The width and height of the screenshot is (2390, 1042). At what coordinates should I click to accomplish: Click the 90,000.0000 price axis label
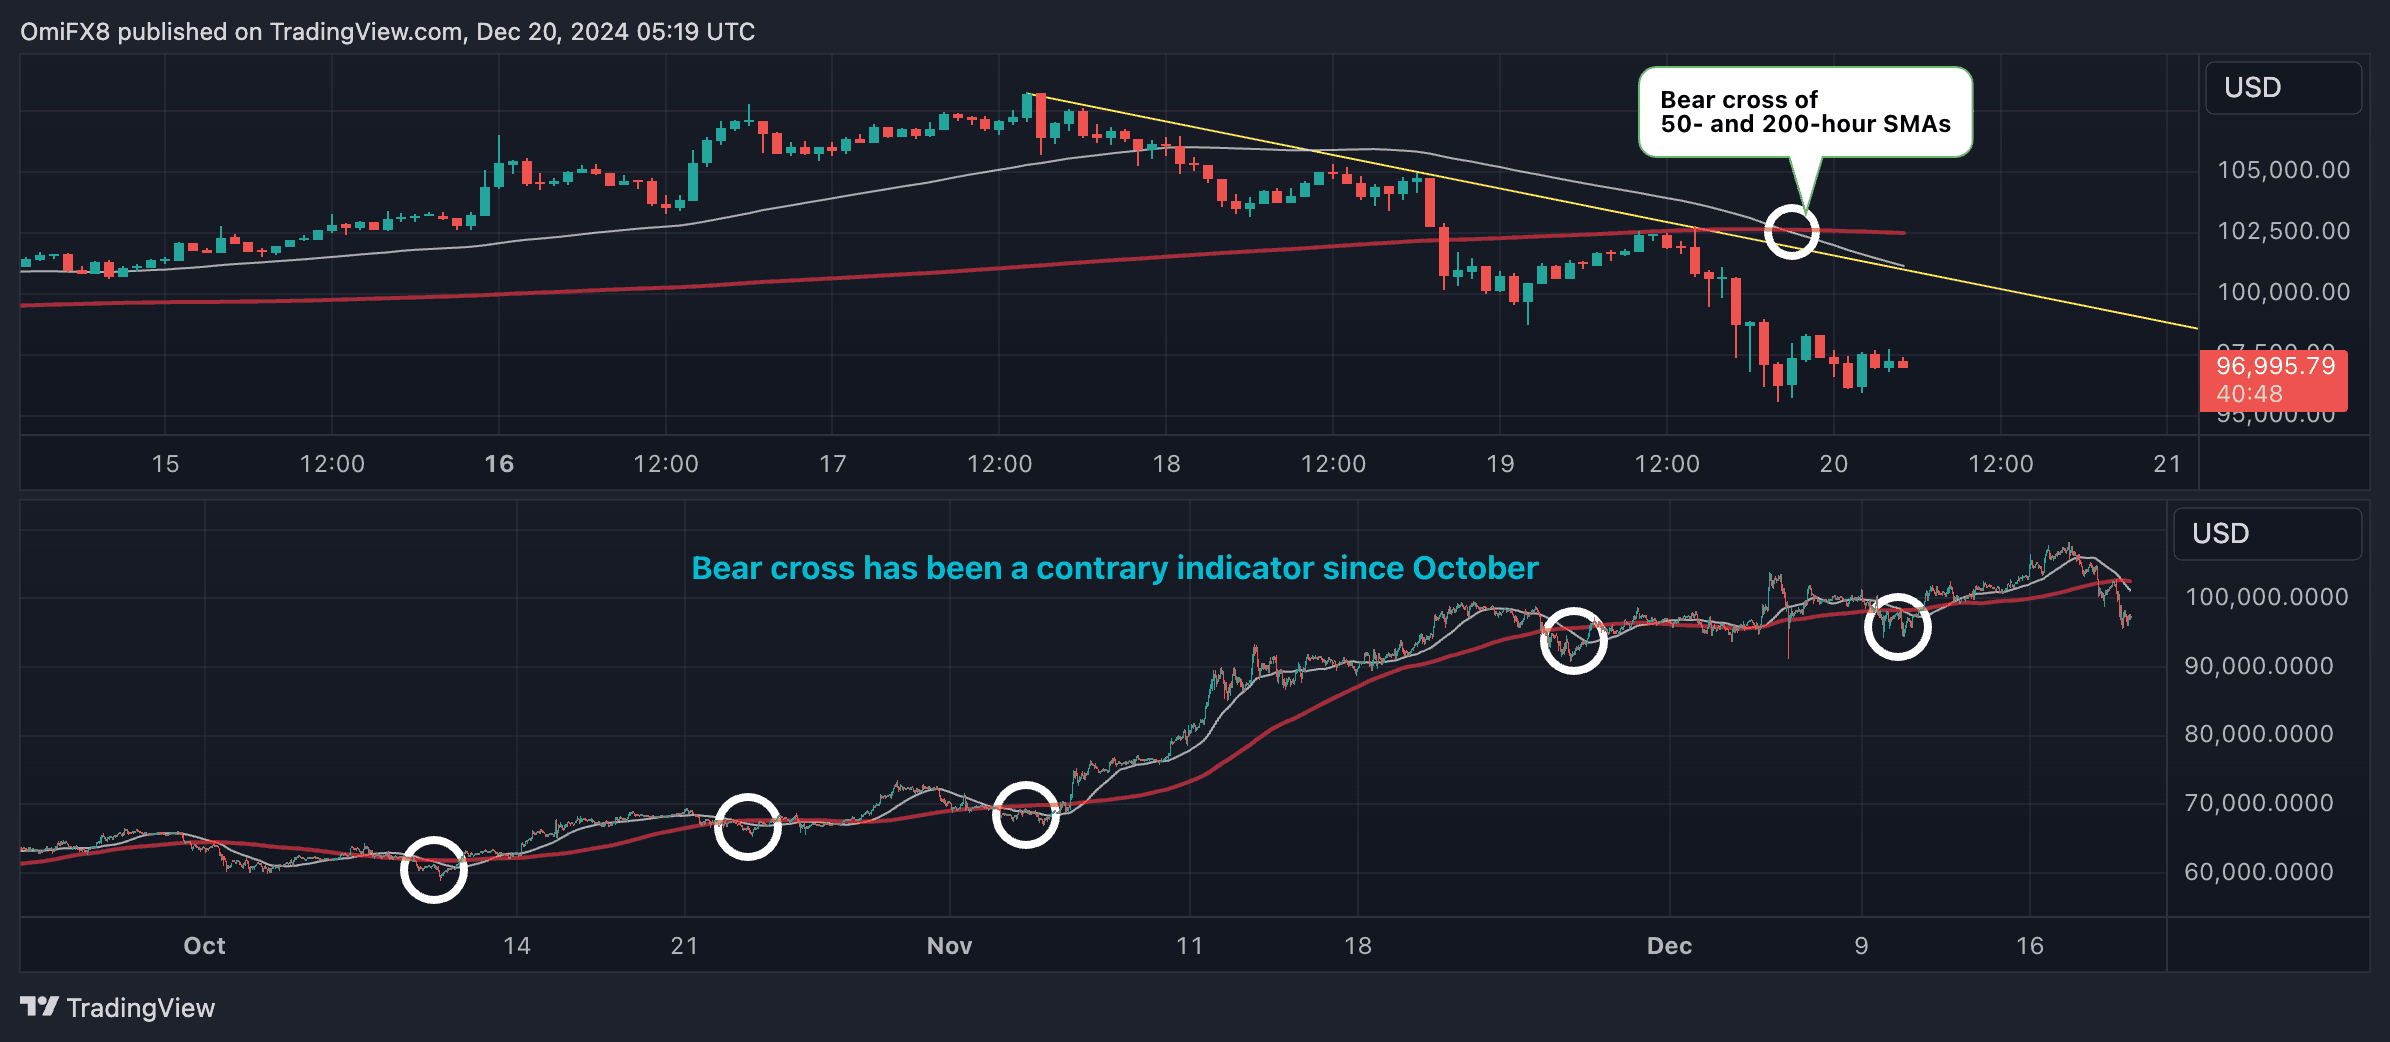pyautogui.click(x=2258, y=666)
